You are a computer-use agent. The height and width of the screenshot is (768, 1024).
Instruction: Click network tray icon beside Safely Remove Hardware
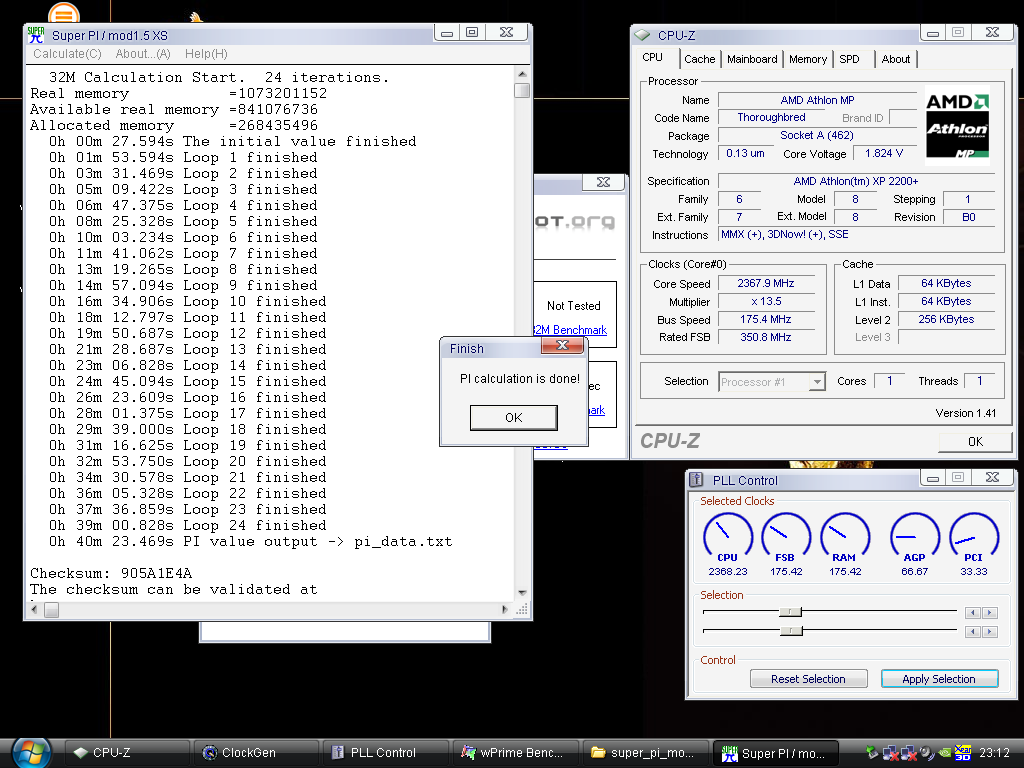890,753
